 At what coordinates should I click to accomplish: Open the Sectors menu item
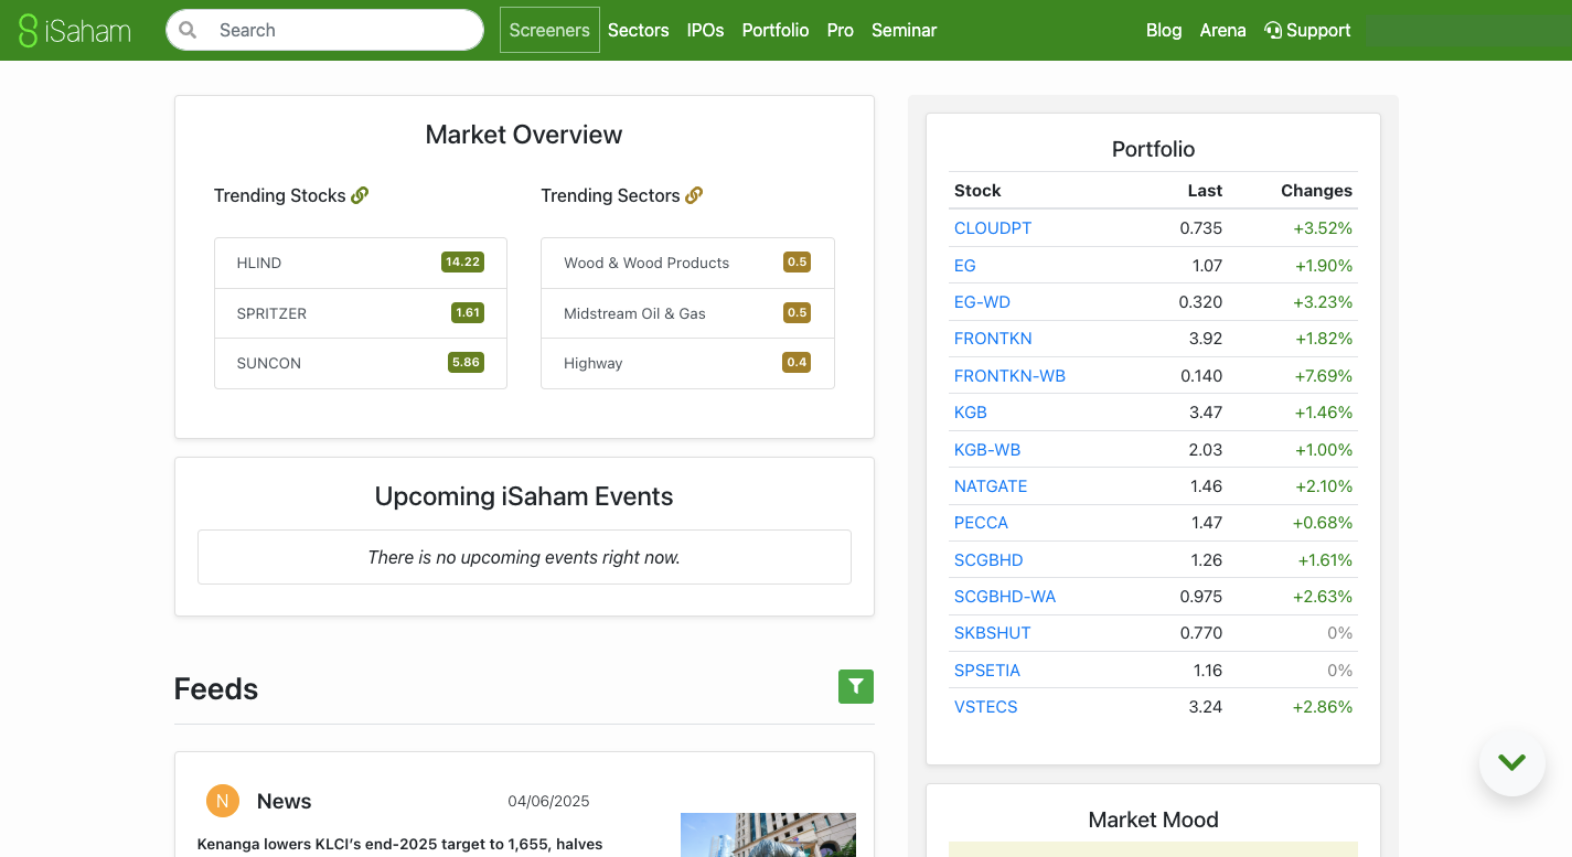[638, 30]
